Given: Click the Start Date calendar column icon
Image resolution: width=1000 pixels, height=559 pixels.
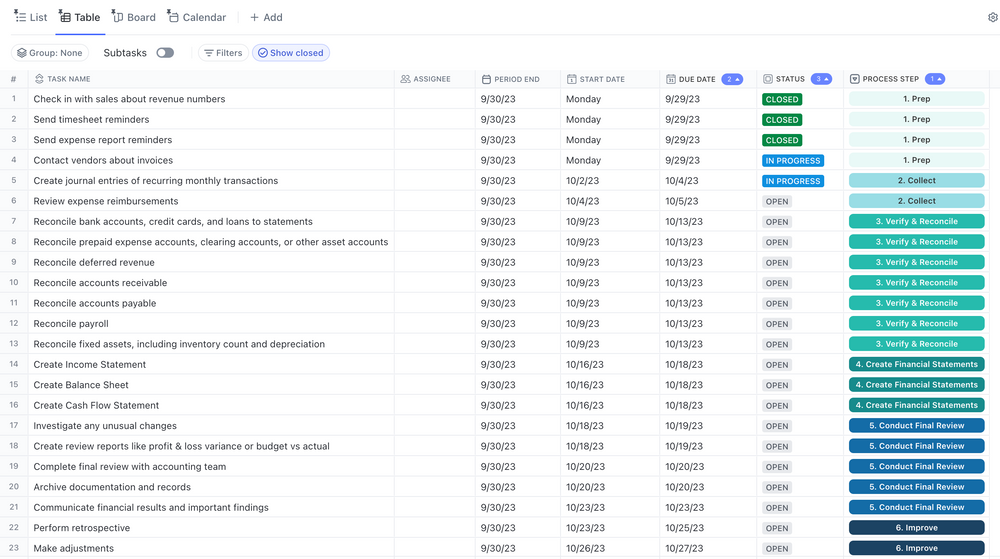Looking at the screenshot, I should pos(571,79).
